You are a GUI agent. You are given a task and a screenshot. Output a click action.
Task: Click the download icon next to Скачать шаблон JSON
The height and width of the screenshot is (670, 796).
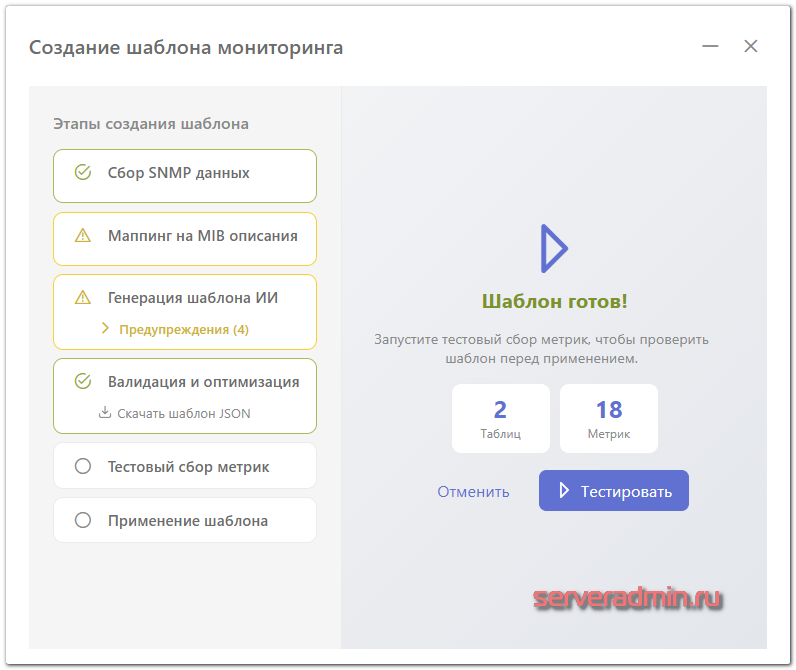tap(105, 412)
